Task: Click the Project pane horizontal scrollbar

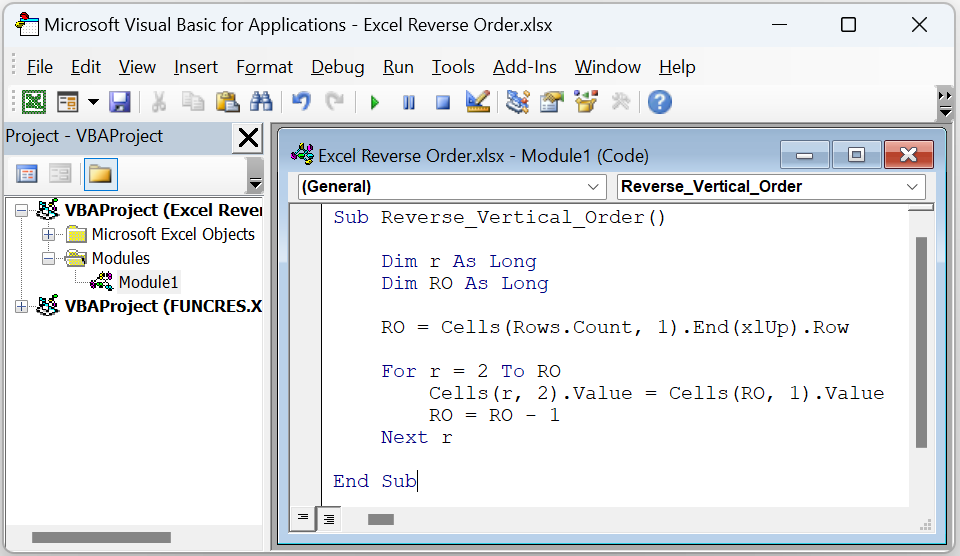Action: point(102,537)
